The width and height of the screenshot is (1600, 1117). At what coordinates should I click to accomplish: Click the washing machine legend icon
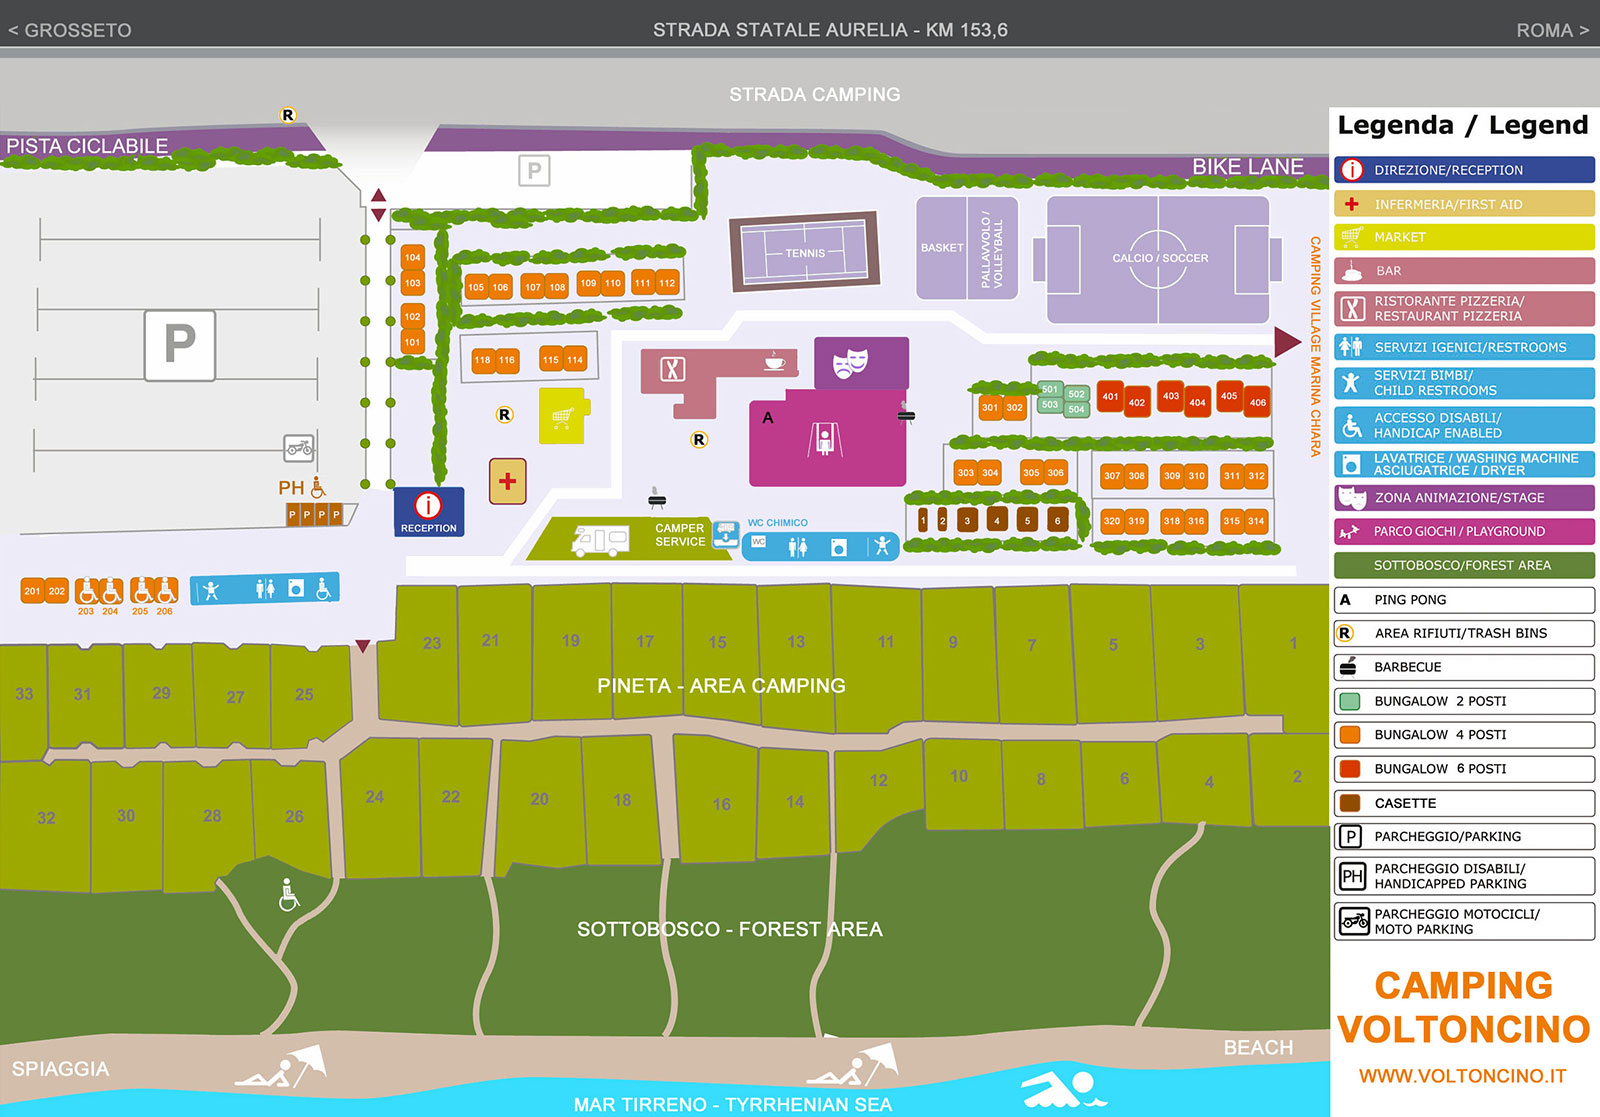tap(1352, 464)
